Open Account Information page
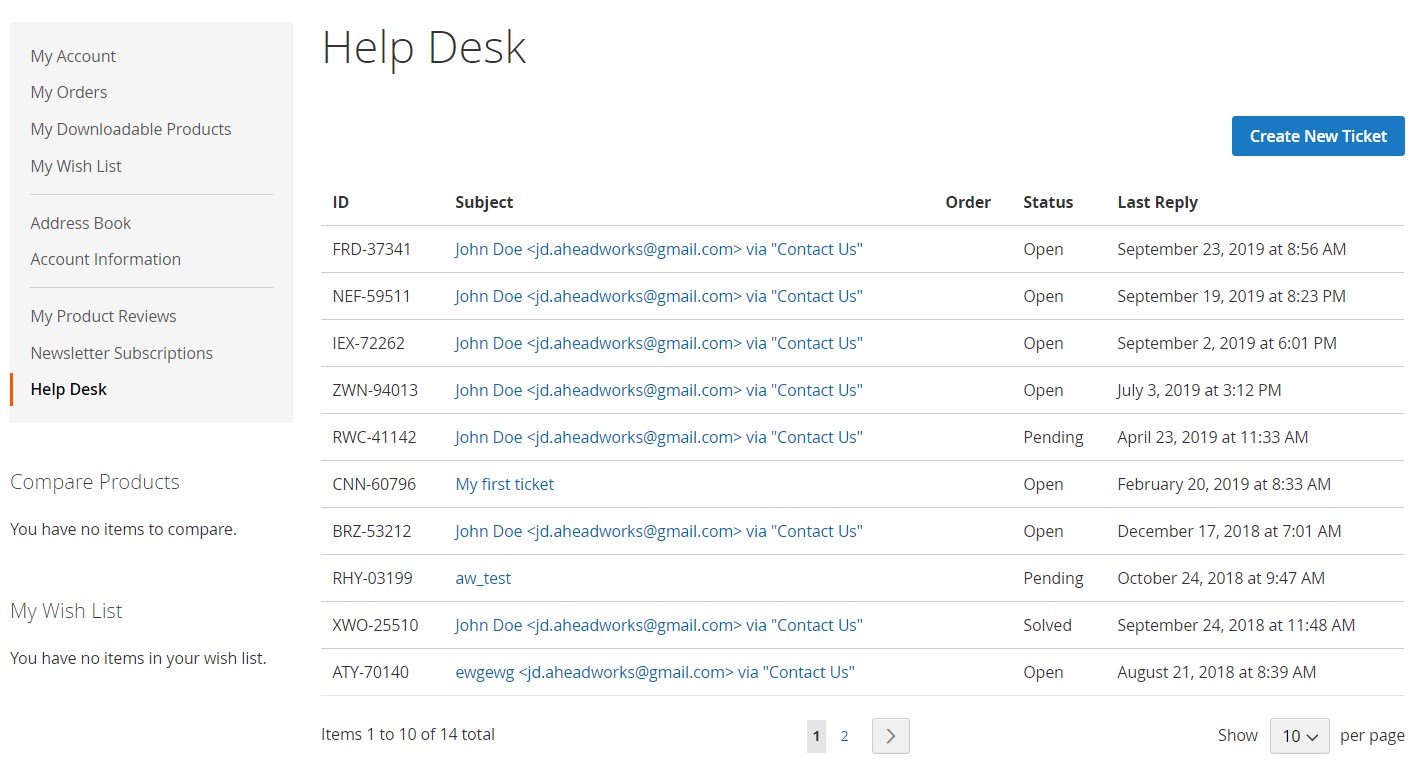1427x770 pixels. 106,259
